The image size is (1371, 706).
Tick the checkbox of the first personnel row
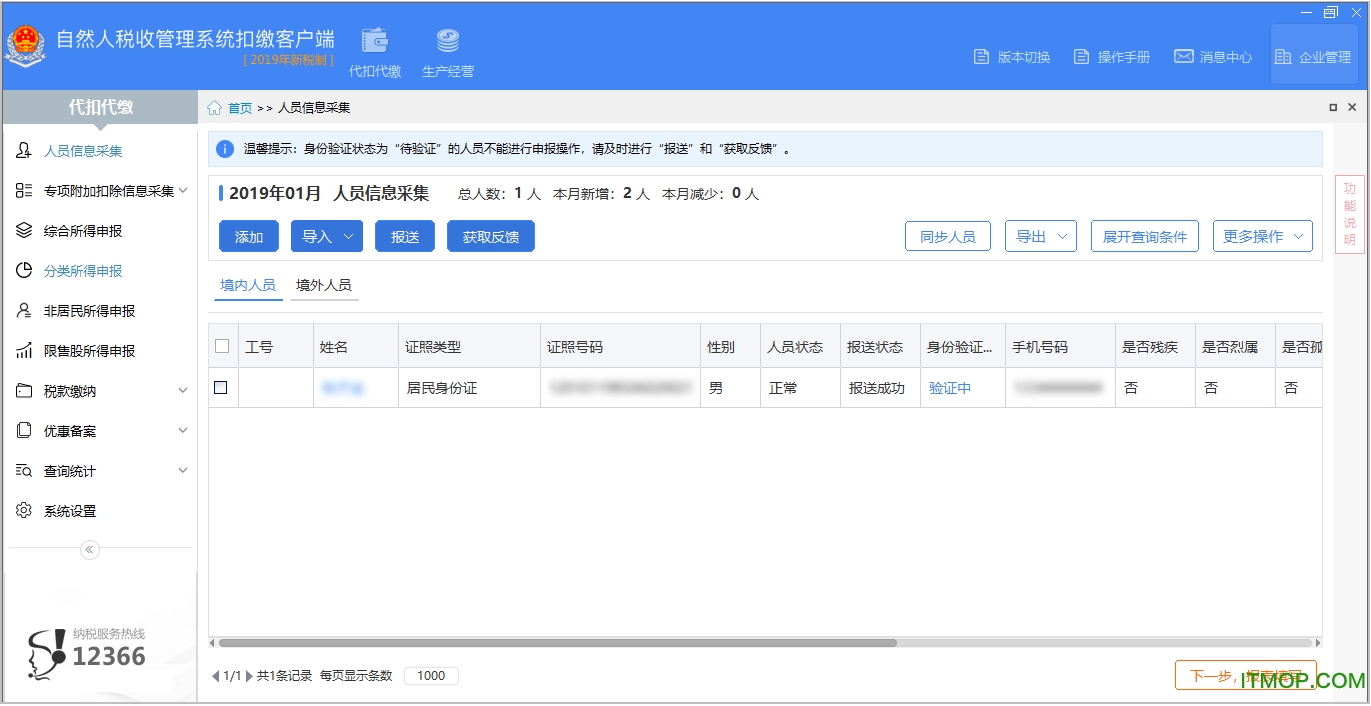point(221,387)
